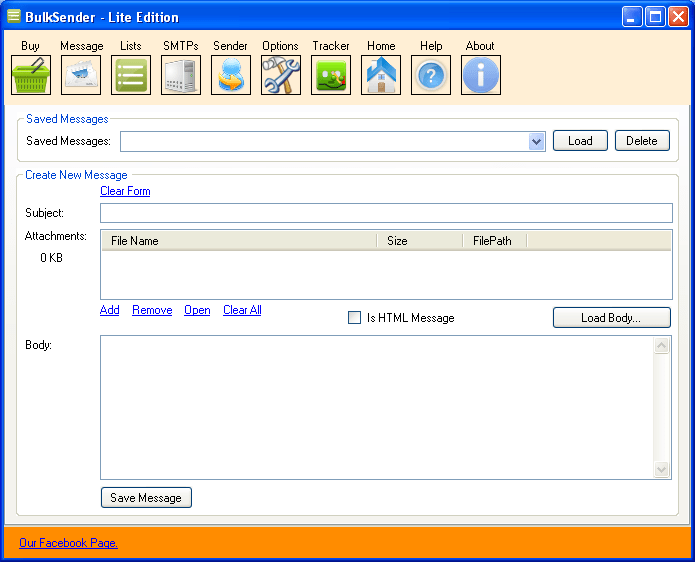
Task: Click the Body scrollbar down arrow
Action: 662,469
